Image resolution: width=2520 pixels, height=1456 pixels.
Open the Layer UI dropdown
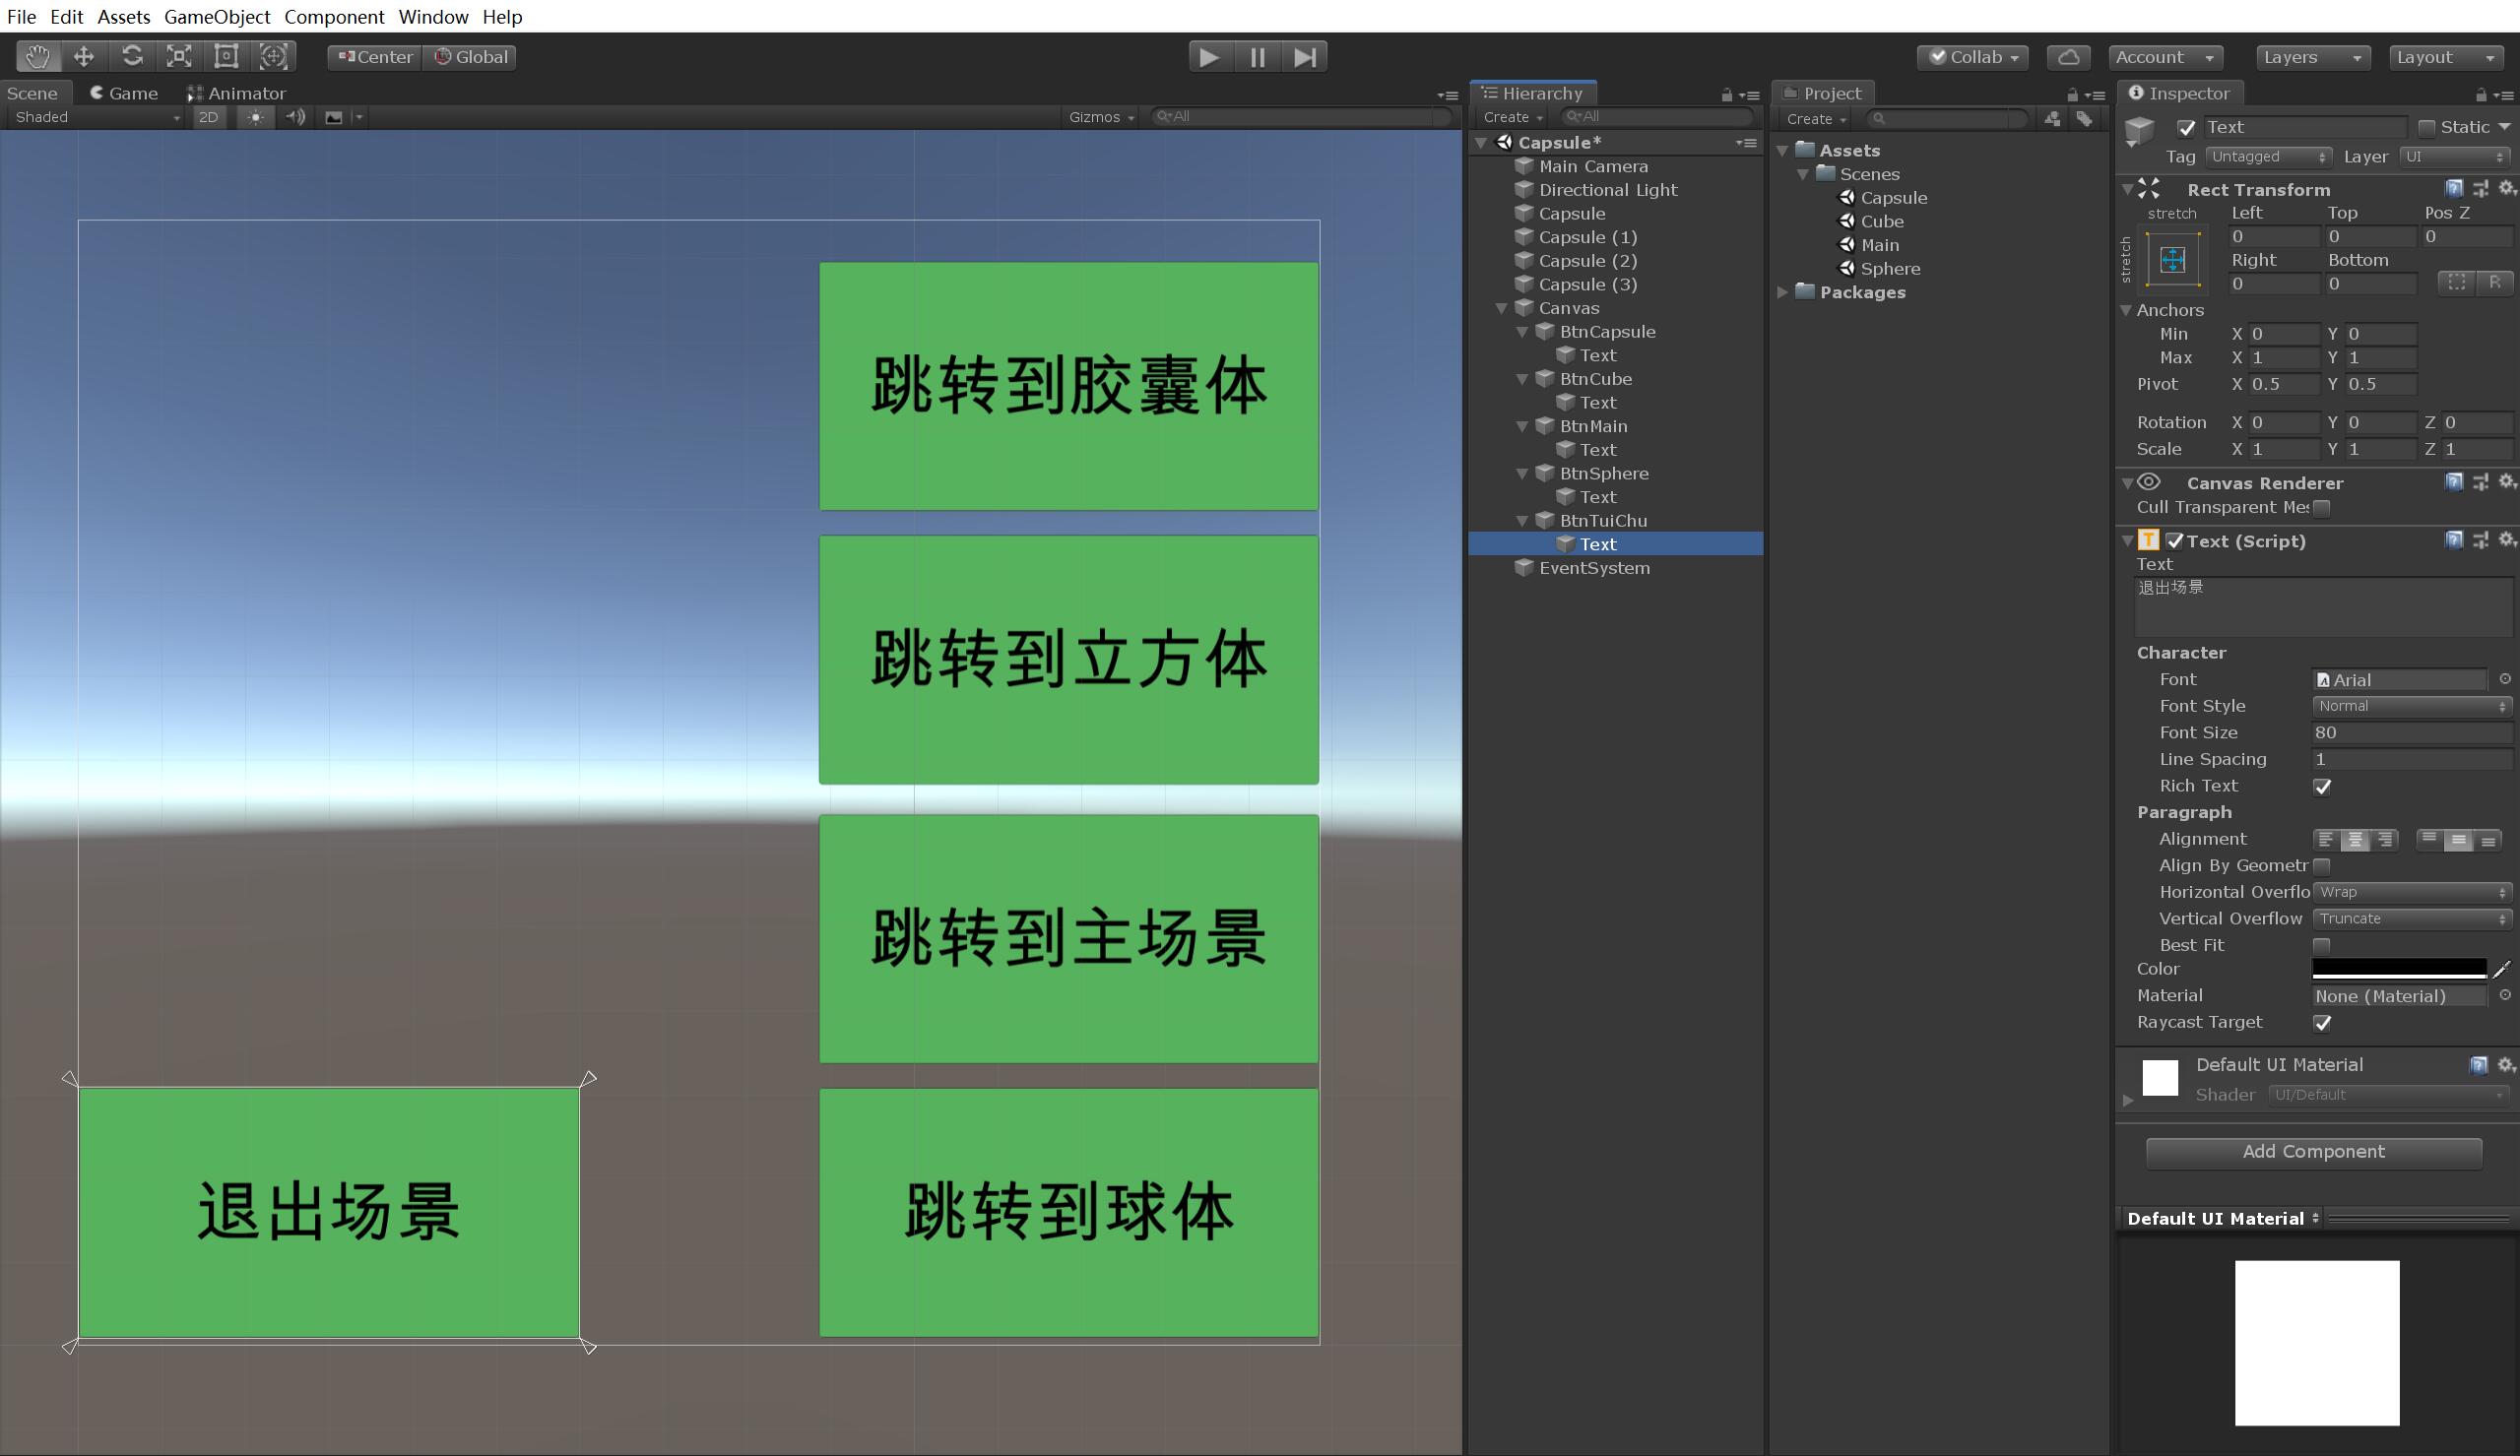tap(2456, 157)
